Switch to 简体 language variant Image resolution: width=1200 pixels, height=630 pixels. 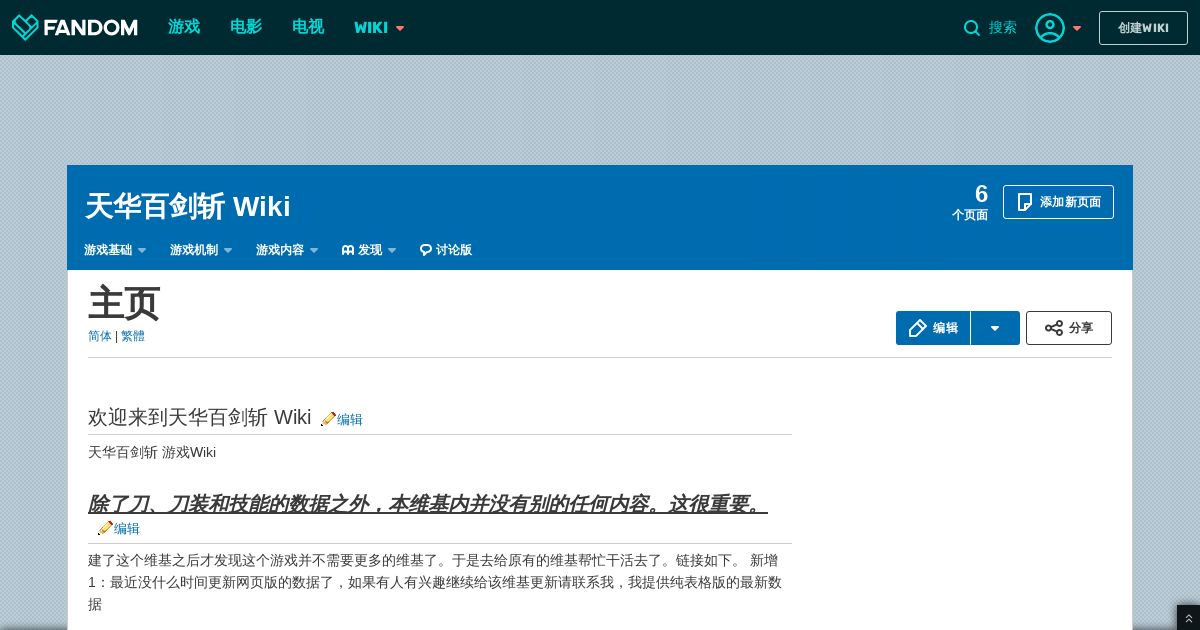100,336
